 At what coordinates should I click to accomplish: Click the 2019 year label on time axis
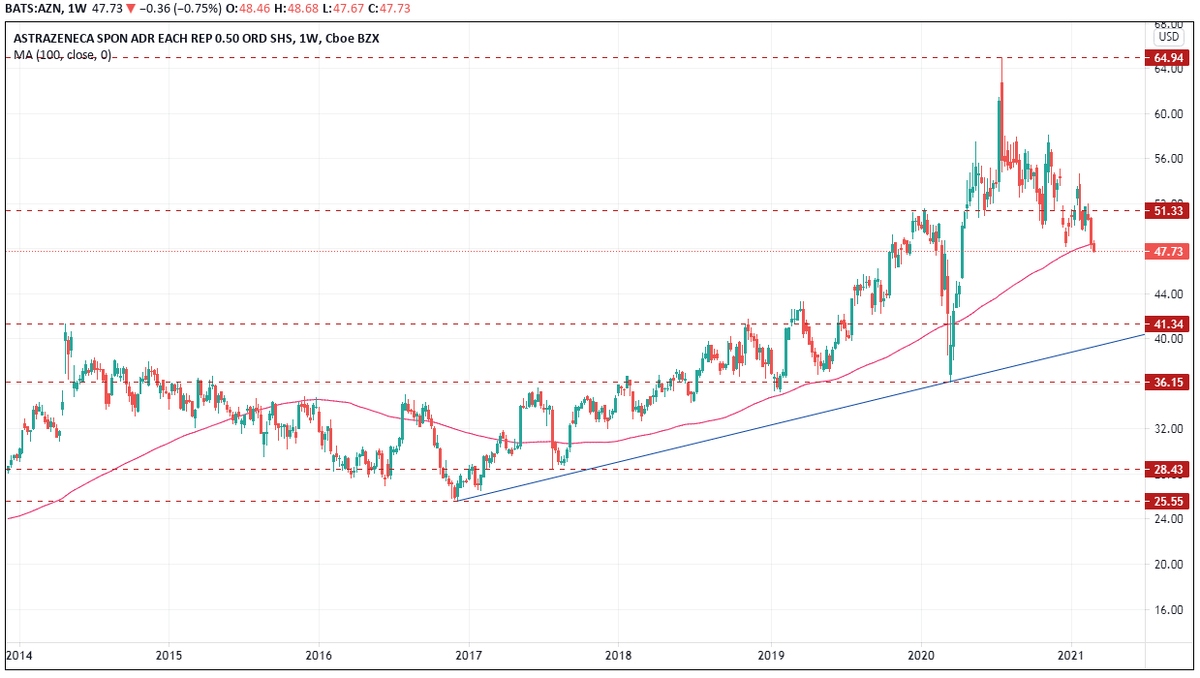[770, 657]
